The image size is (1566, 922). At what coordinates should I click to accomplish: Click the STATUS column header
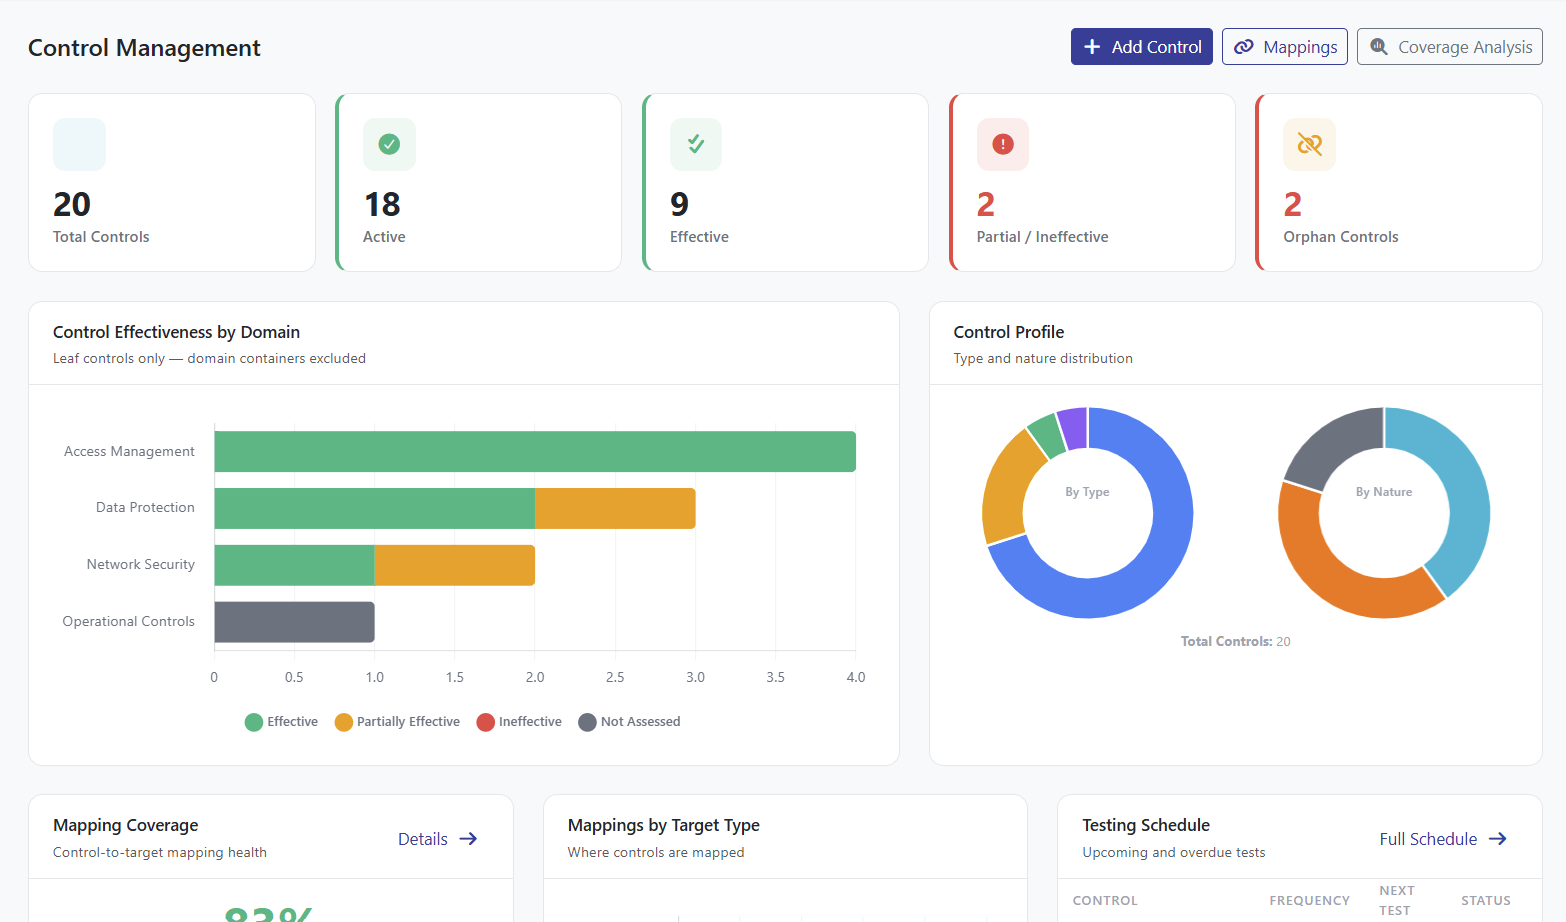1486,901
